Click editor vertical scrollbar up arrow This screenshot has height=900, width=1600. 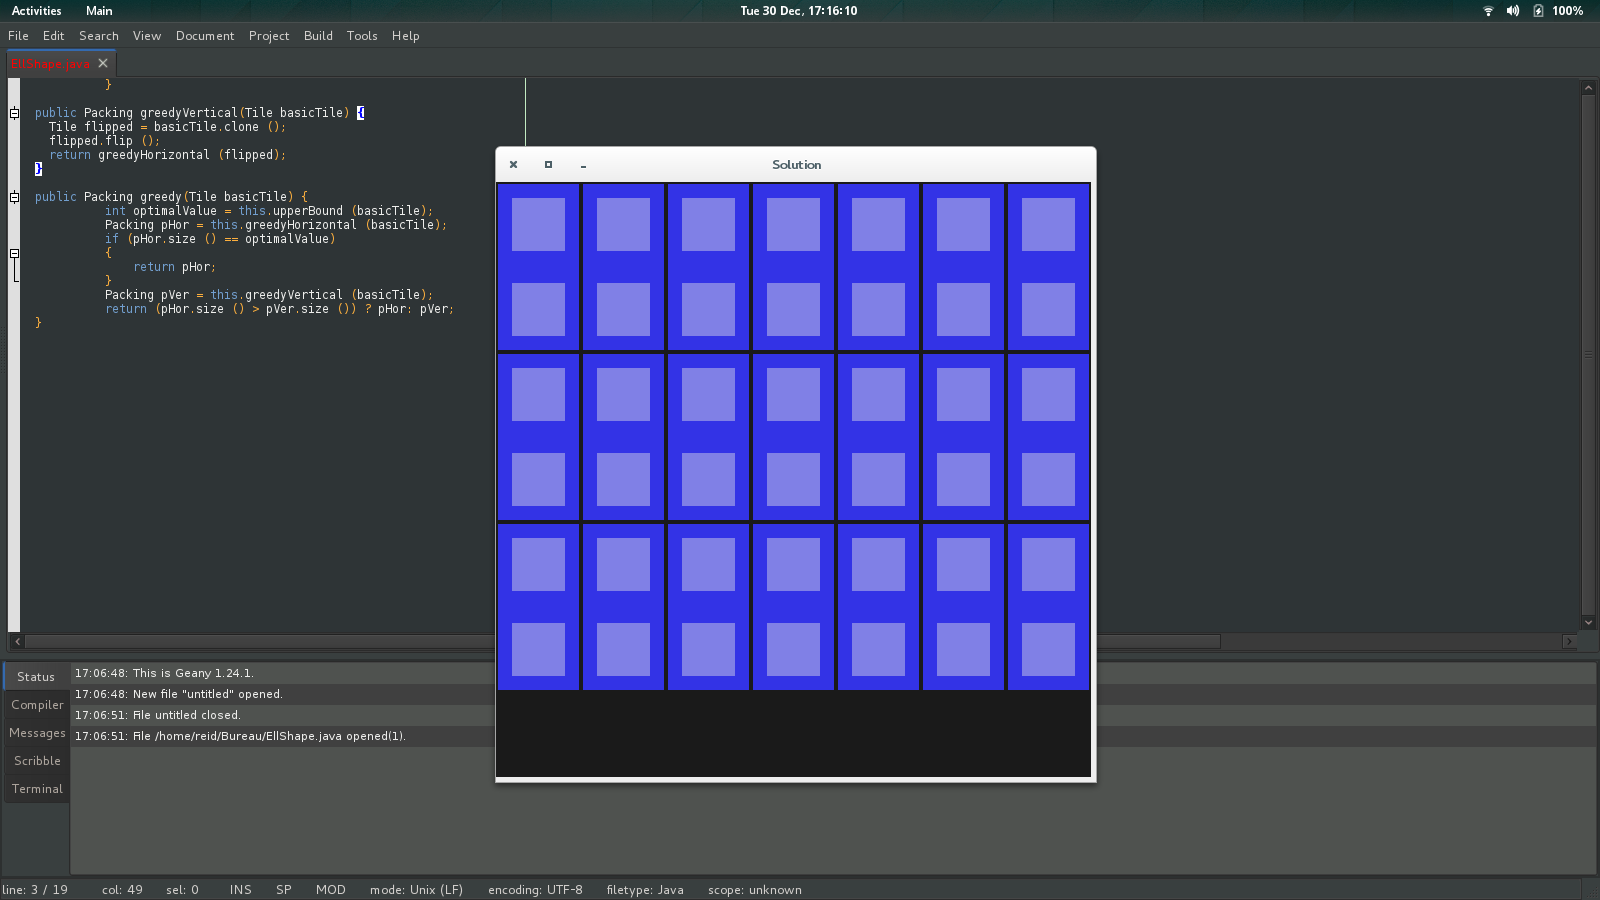click(1588, 88)
